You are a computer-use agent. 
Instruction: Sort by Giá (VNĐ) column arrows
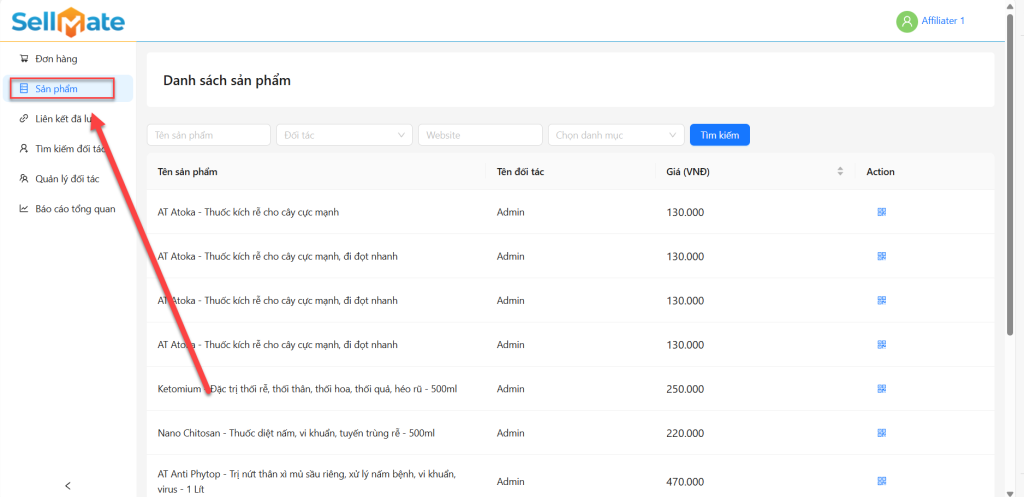pos(840,172)
